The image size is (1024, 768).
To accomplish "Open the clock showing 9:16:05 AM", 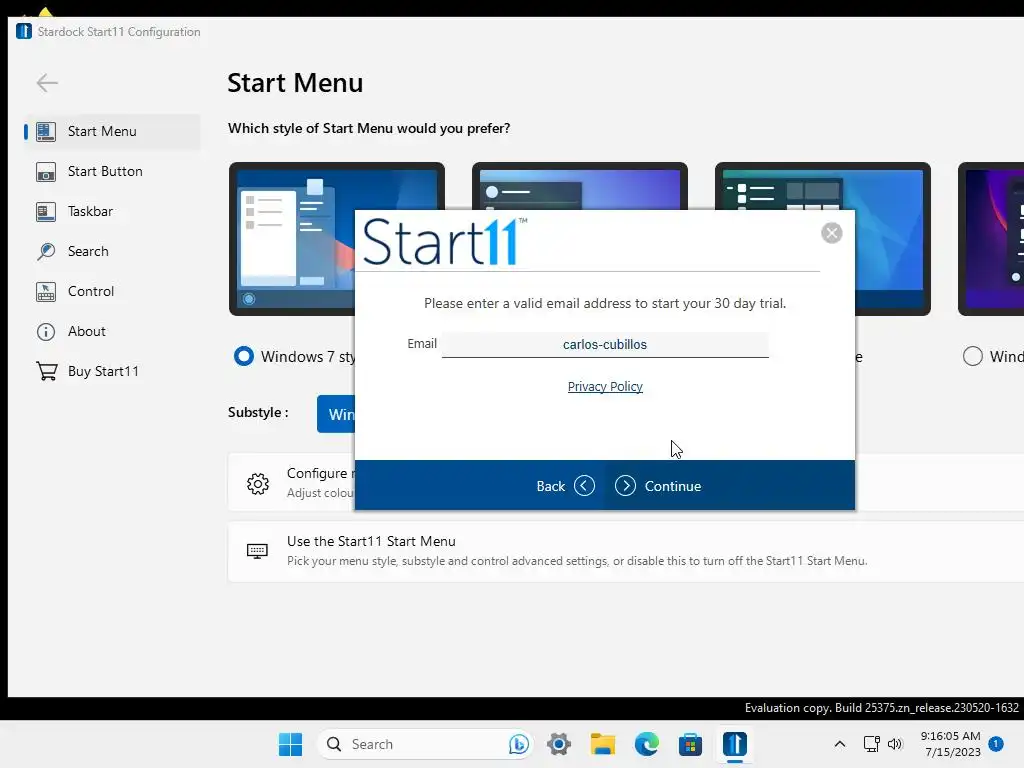I will (951, 744).
